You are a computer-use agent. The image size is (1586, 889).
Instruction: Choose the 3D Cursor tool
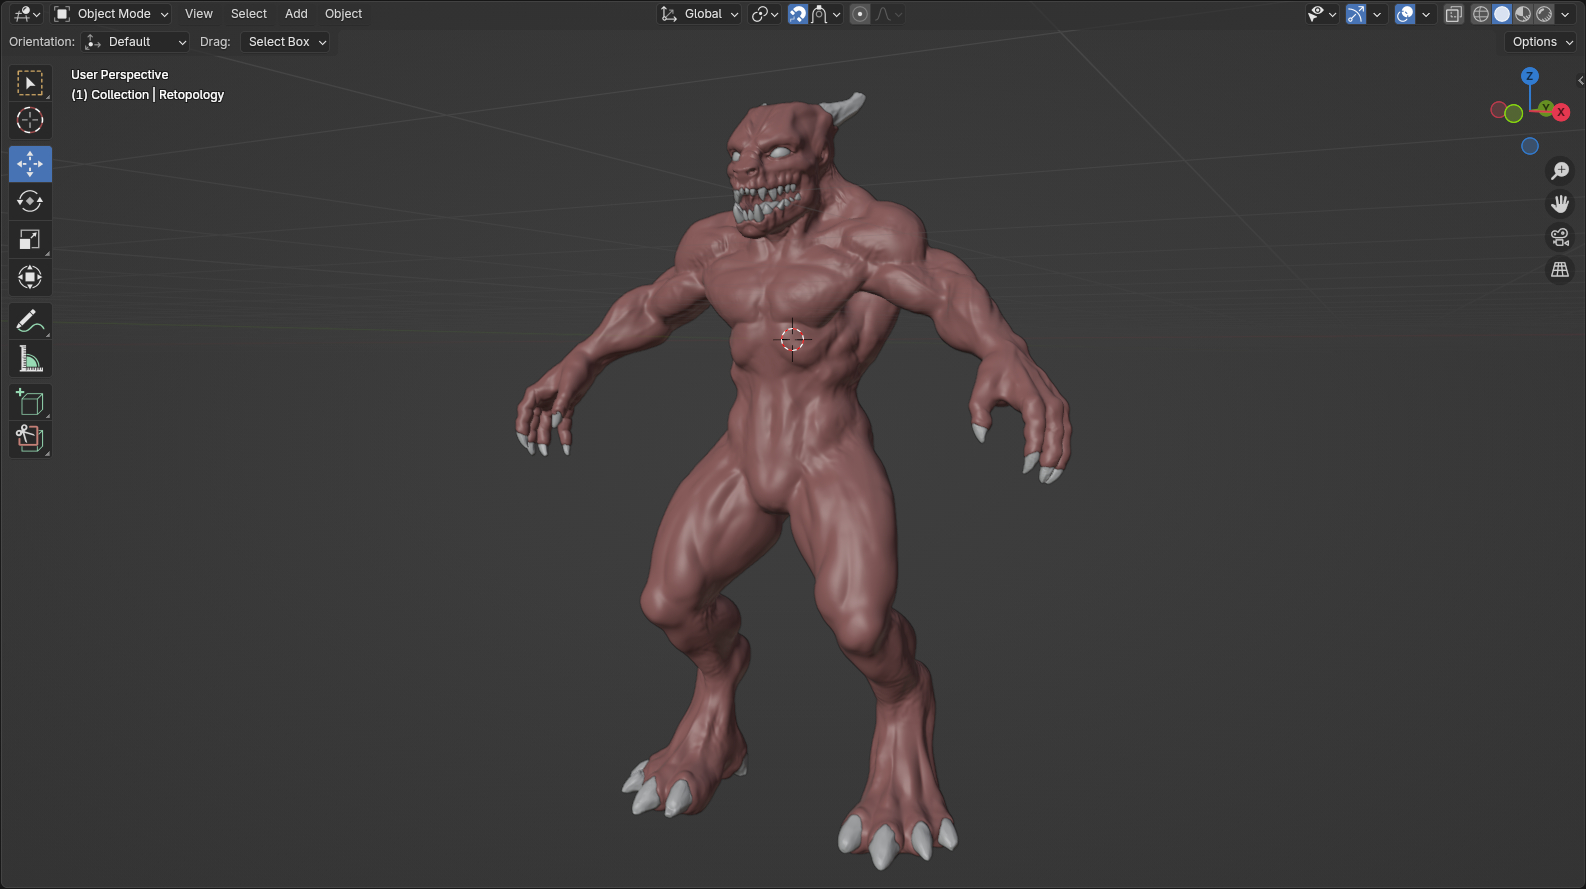(30, 121)
